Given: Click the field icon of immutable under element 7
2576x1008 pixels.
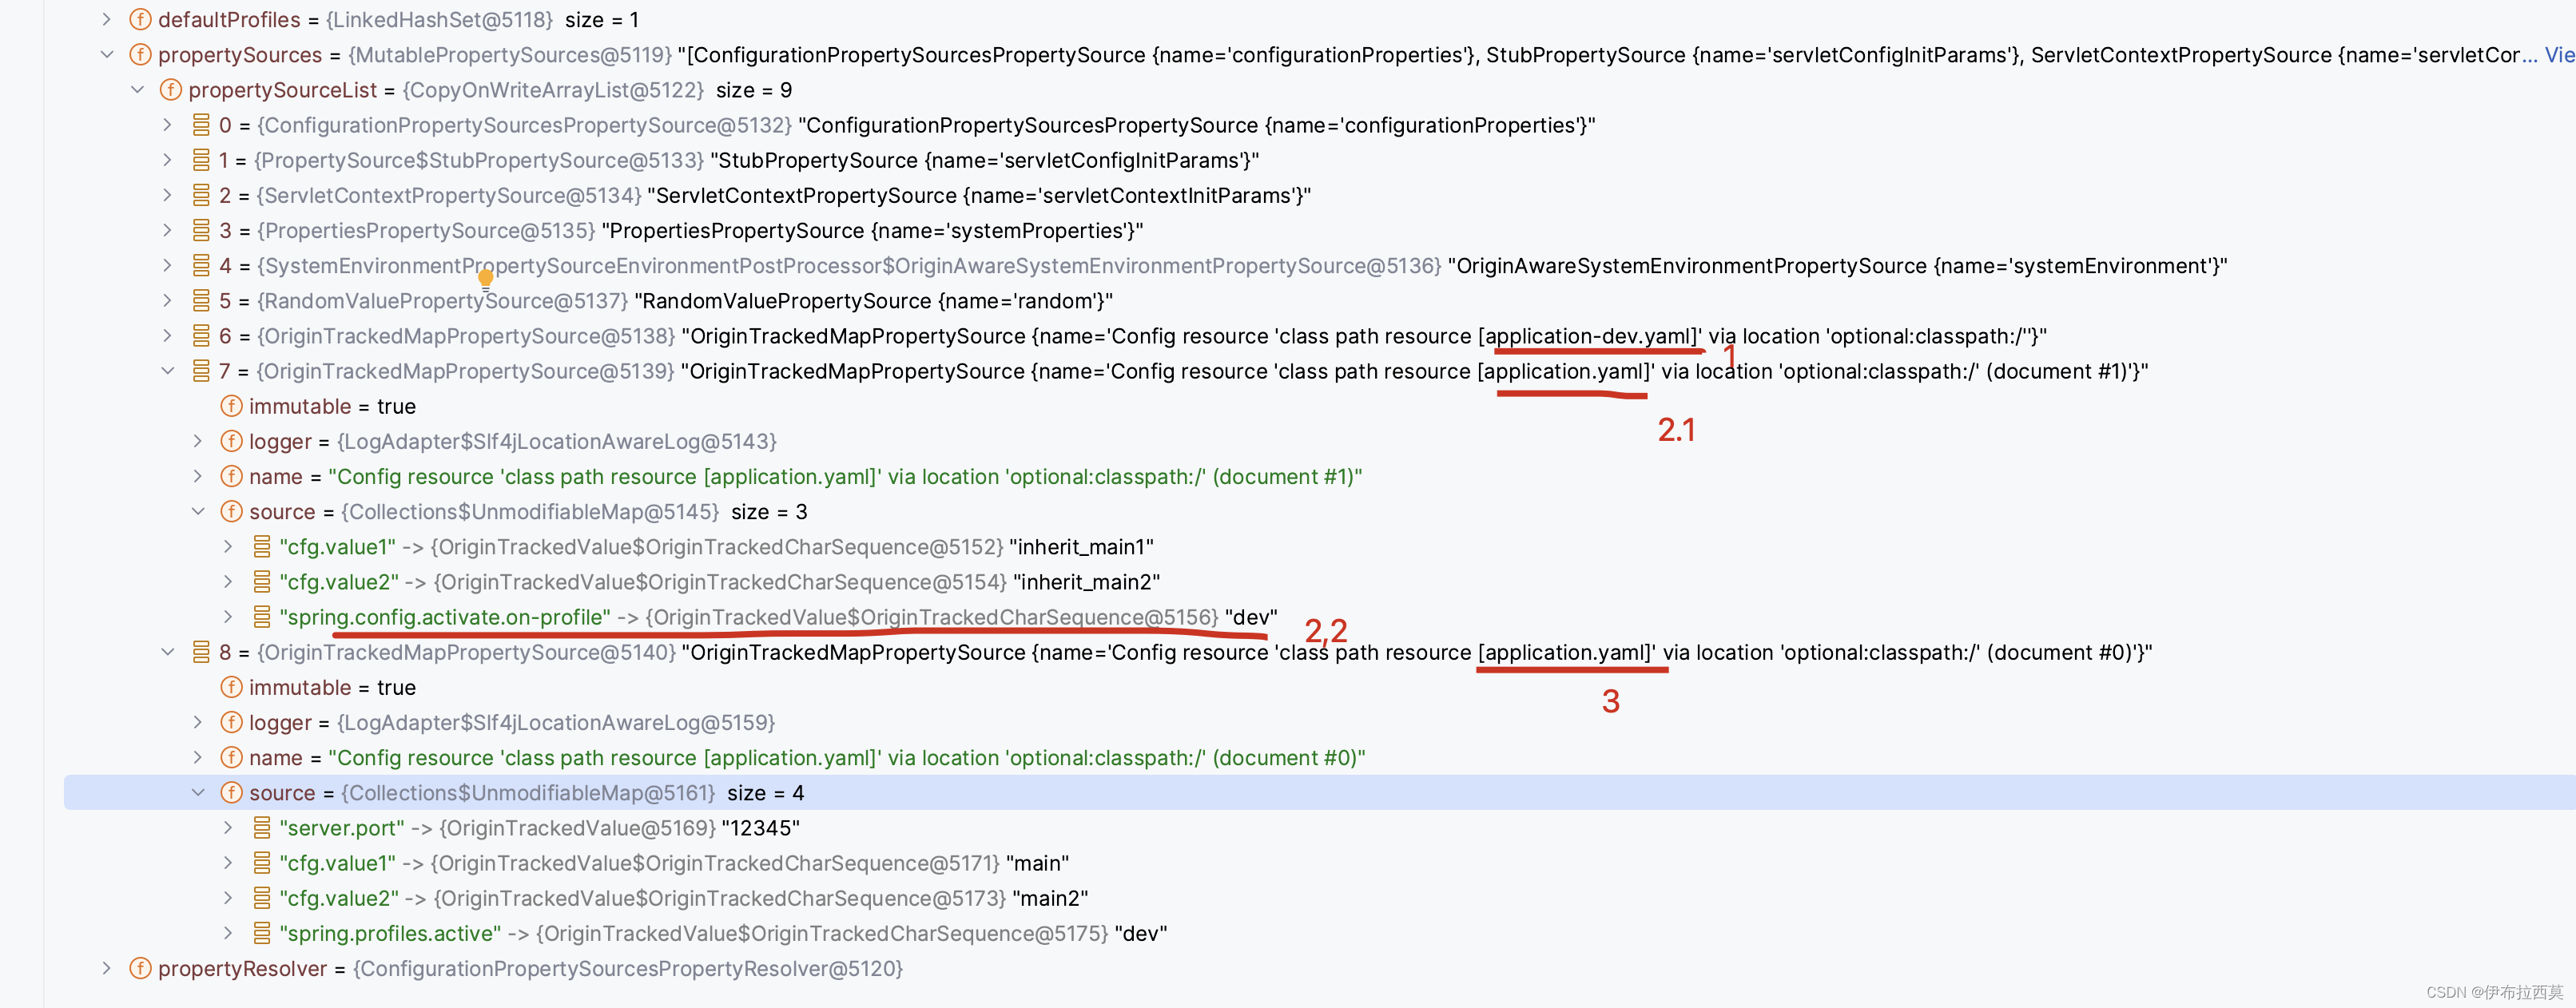Looking at the screenshot, I should (x=231, y=406).
